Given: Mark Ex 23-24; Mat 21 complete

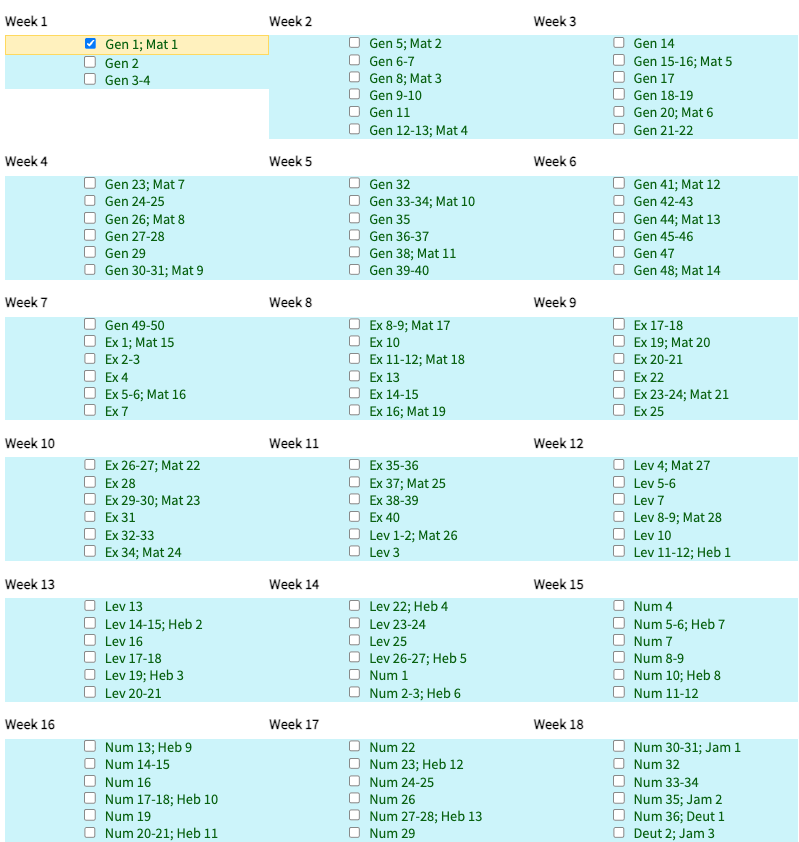Looking at the screenshot, I should pos(619,394).
